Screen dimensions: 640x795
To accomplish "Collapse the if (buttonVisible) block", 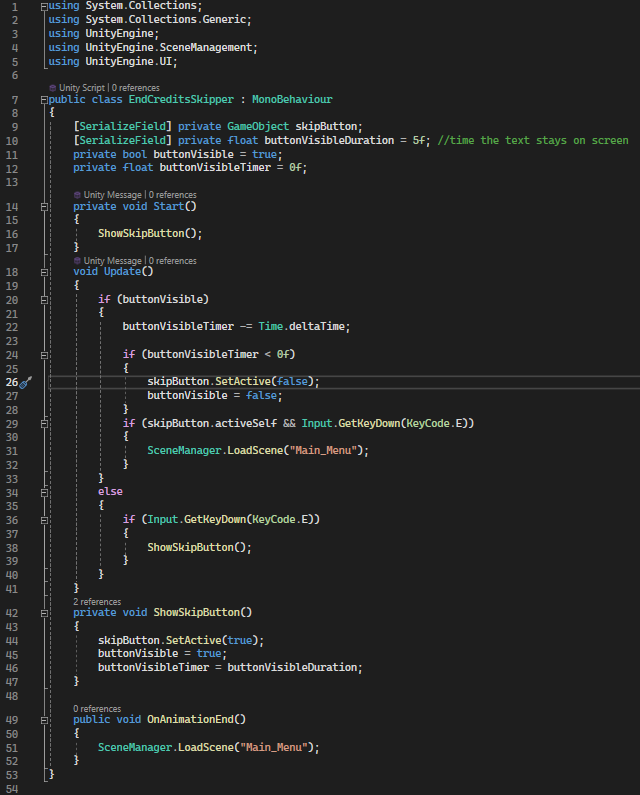I will pyautogui.click(x=44, y=300).
